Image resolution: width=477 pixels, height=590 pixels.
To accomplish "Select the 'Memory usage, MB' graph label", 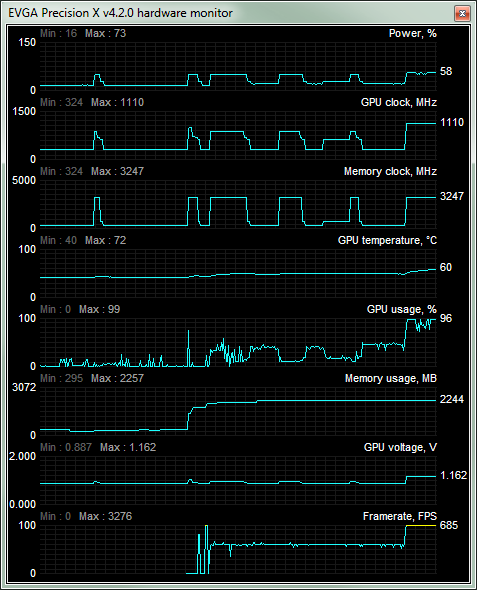I will (x=390, y=379).
